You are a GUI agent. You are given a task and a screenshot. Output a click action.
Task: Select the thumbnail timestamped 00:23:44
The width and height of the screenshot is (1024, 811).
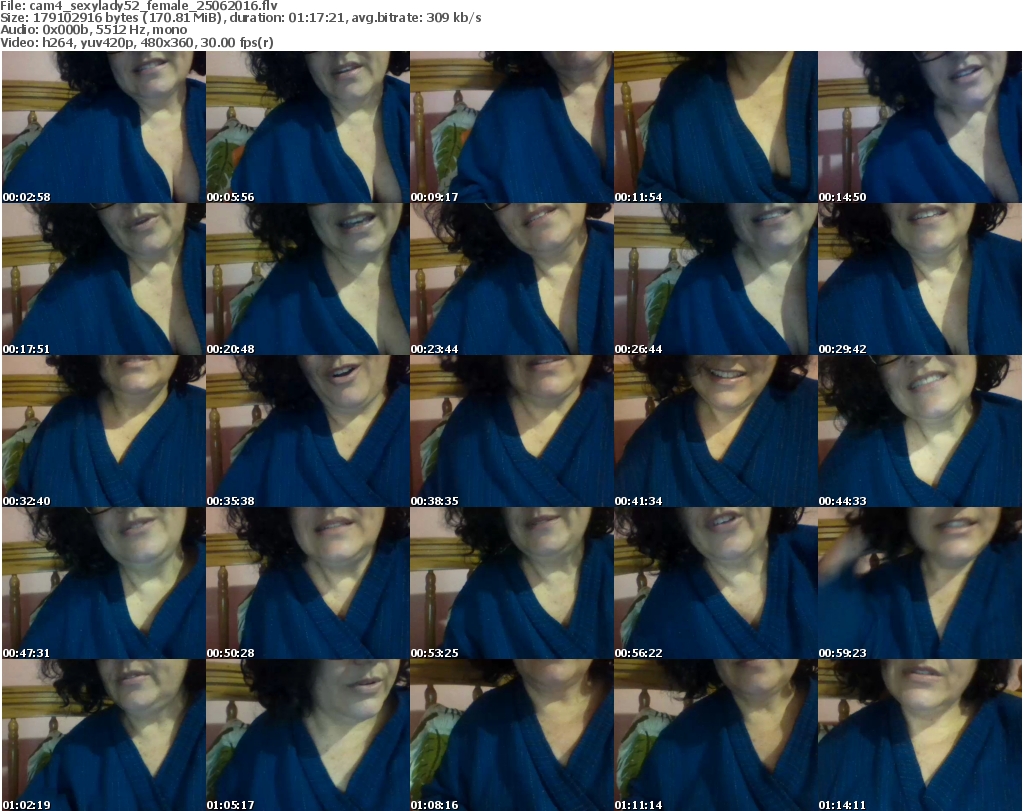511,279
